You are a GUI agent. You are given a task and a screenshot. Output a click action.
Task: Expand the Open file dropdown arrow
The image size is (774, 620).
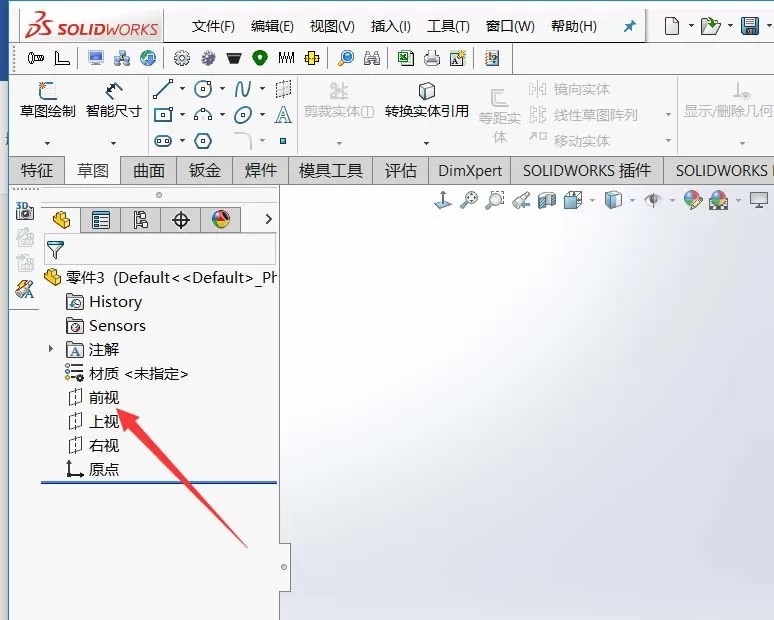point(730,25)
